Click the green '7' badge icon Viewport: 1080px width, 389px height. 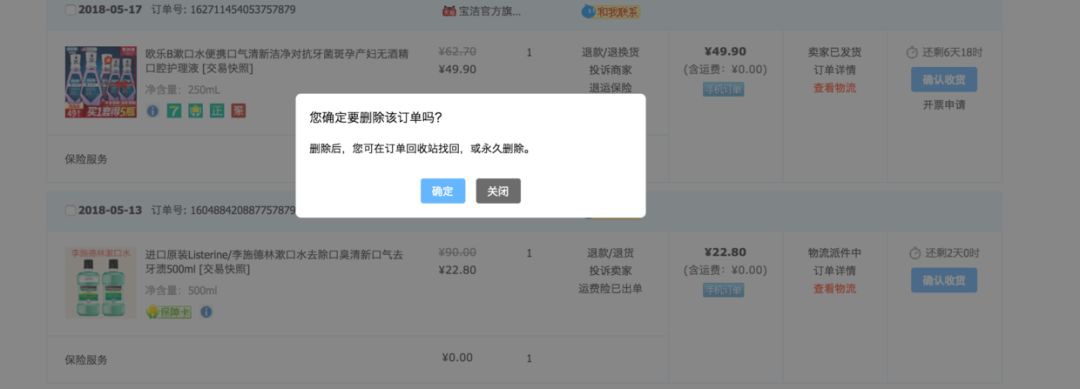pos(174,111)
